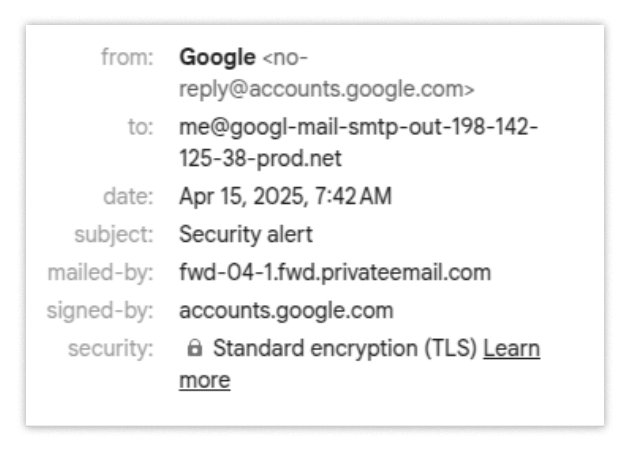This screenshot has width=630, height=452.
Task: Click the "mailed-by:" field label
Action: (101, 273)
